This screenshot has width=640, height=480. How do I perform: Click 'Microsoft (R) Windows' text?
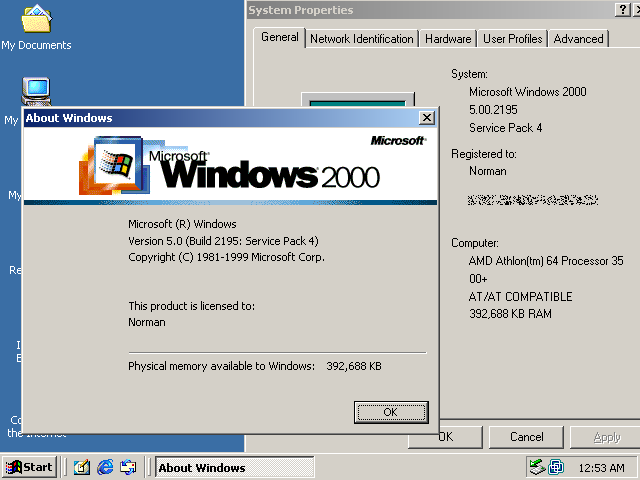(182, 224)
